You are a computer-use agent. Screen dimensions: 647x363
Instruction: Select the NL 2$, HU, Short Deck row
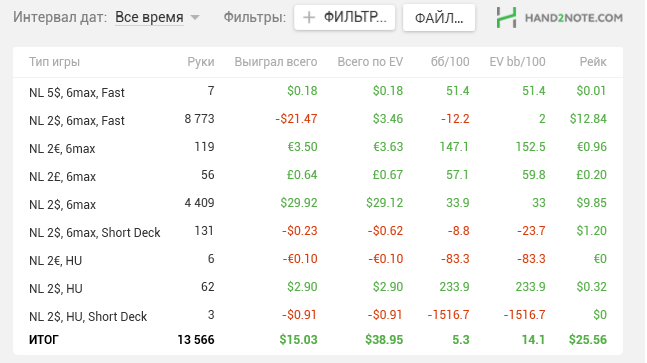pos(318,316)
